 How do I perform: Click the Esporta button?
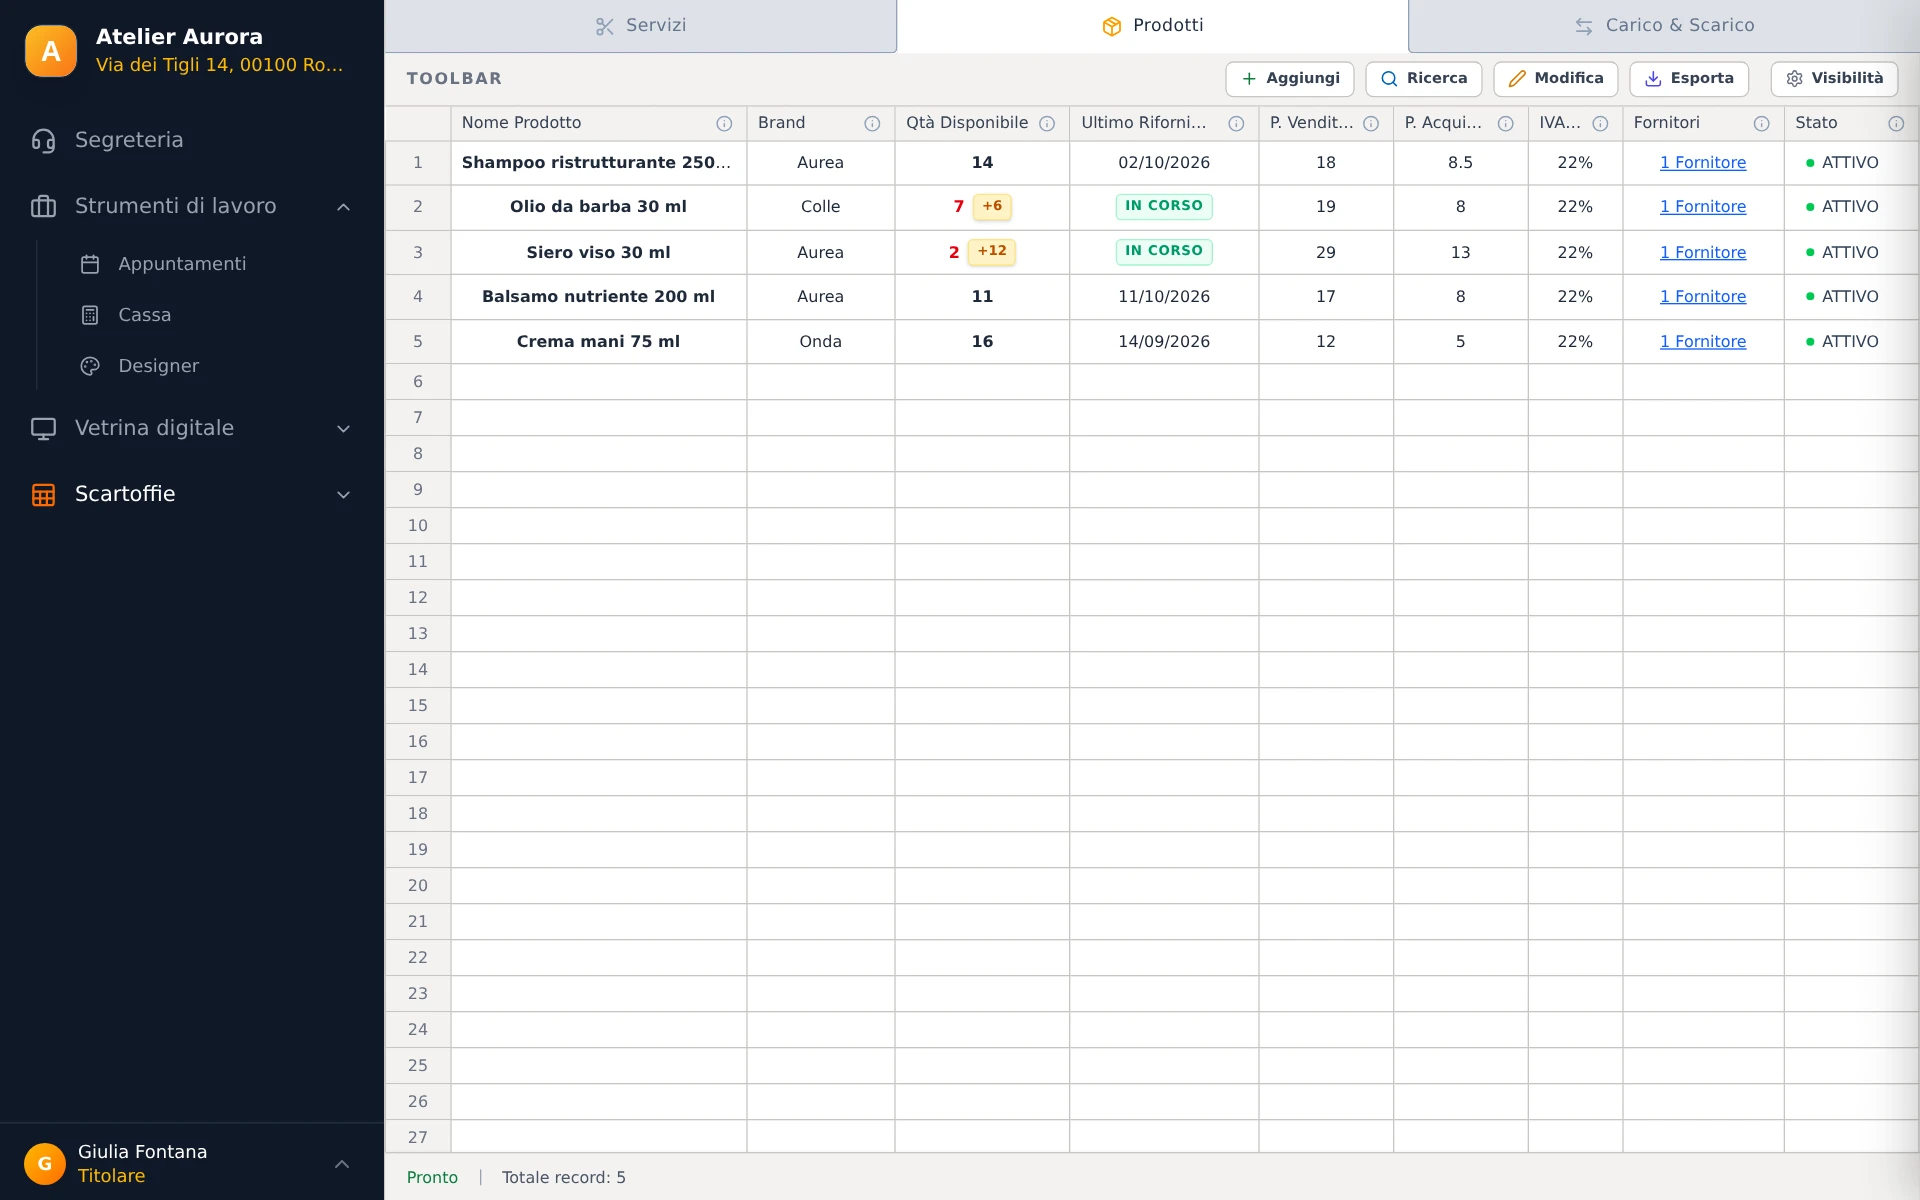[1689, 79]
